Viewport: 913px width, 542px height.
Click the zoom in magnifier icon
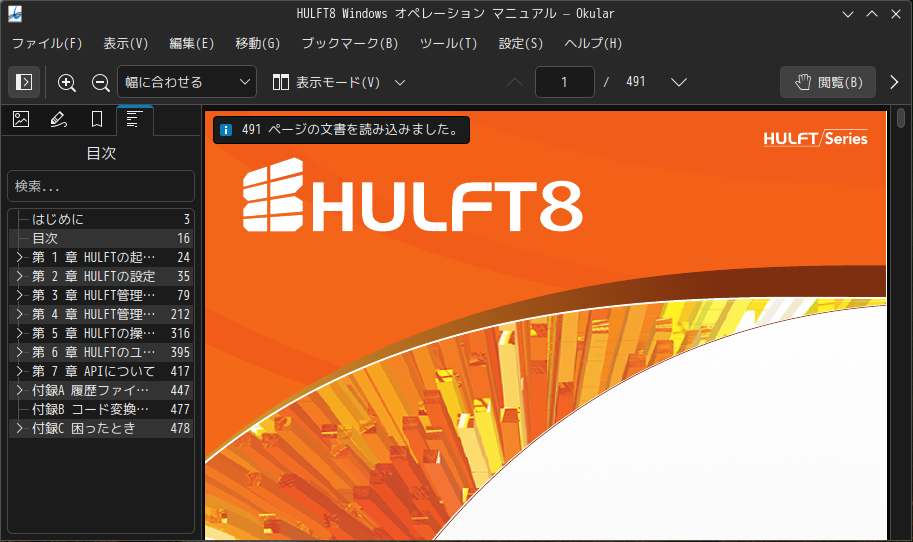coord(67,83)
